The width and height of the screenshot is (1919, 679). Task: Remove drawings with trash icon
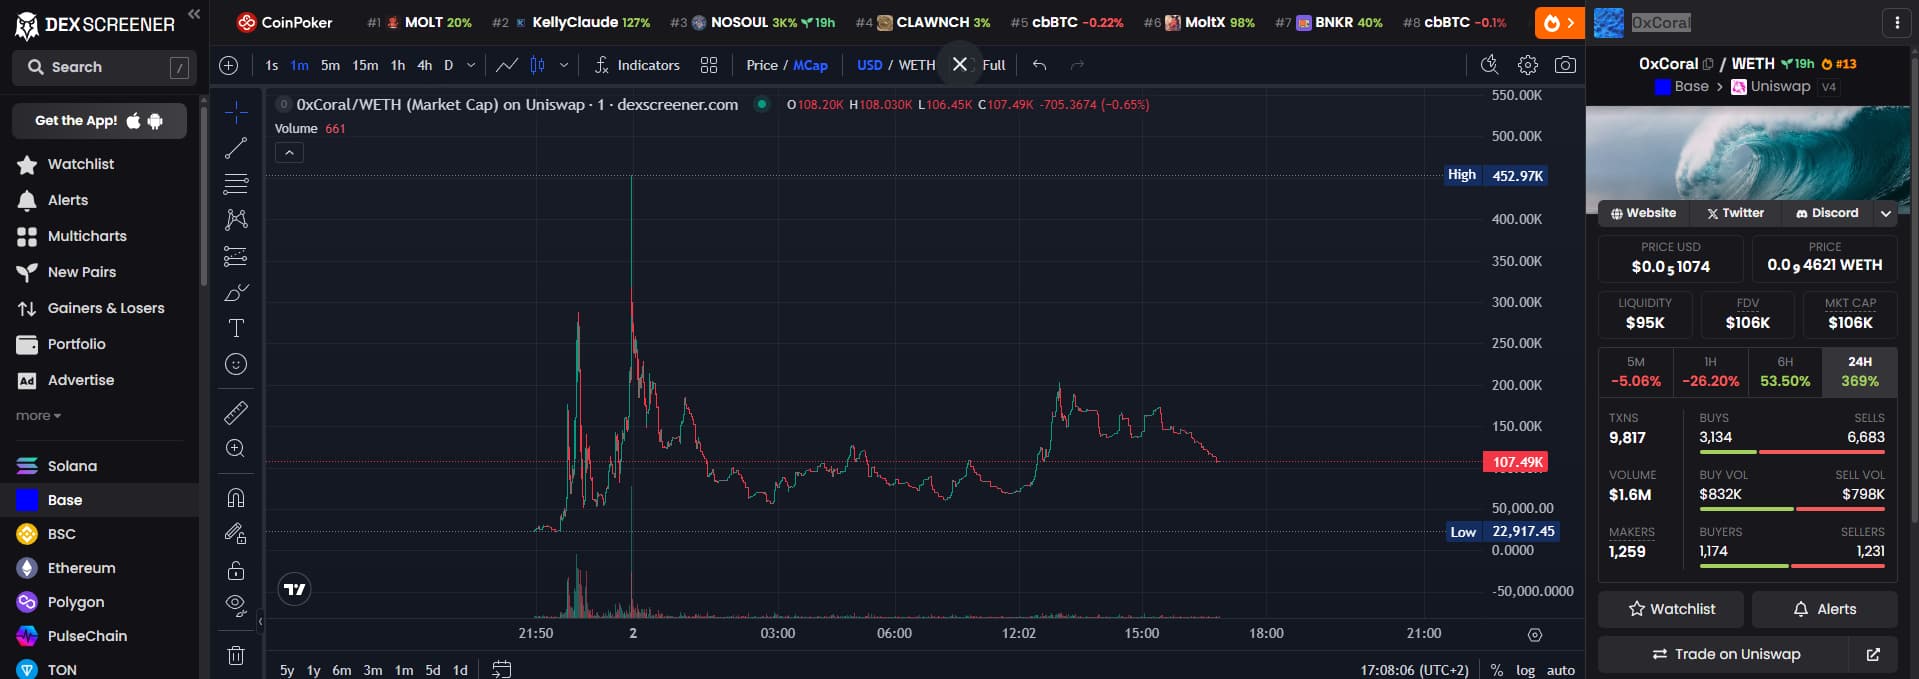tap(236, 656)
